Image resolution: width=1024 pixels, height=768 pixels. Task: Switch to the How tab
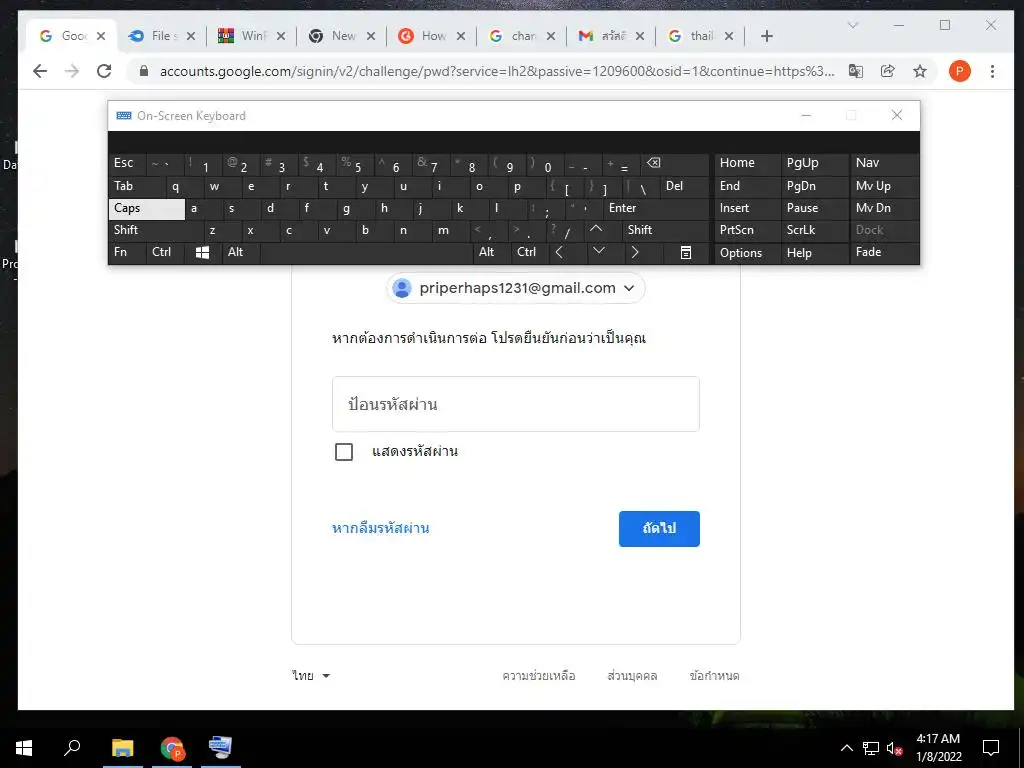432,36
